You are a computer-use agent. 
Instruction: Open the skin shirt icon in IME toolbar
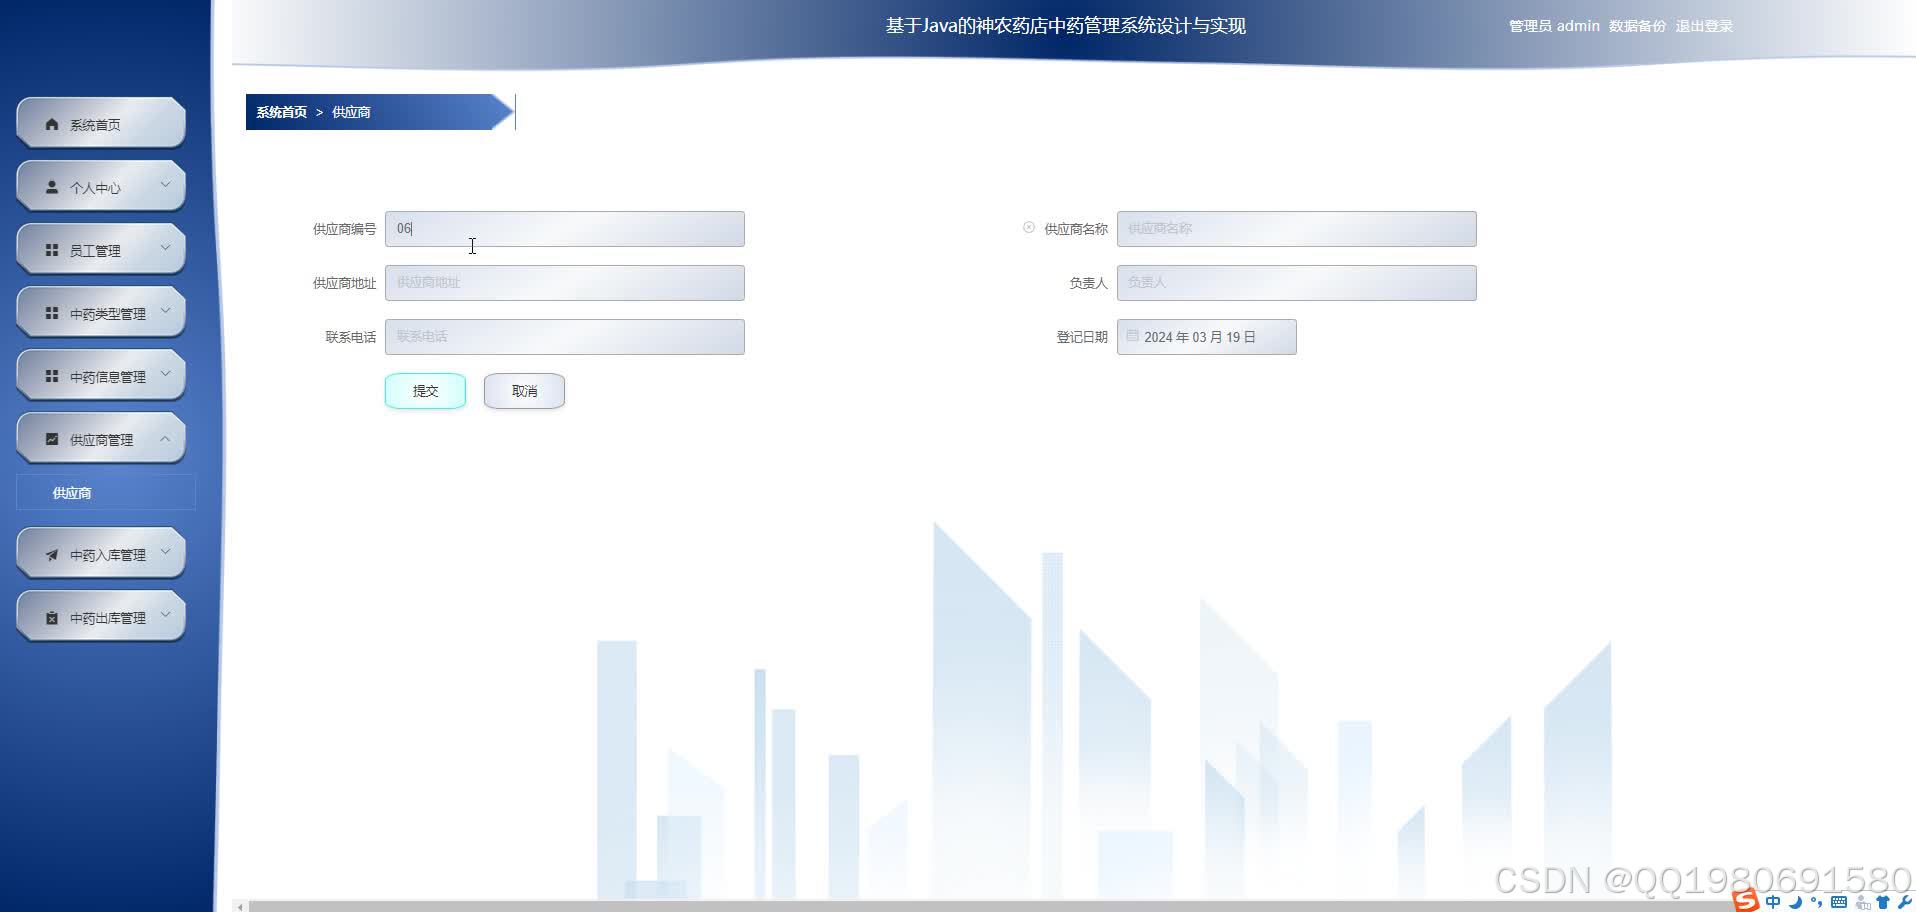coord(1884,901)
